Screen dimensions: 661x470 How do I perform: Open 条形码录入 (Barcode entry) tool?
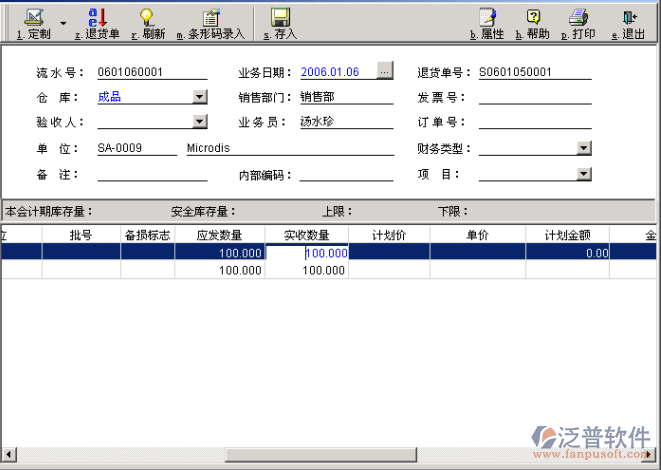point(210,18)
